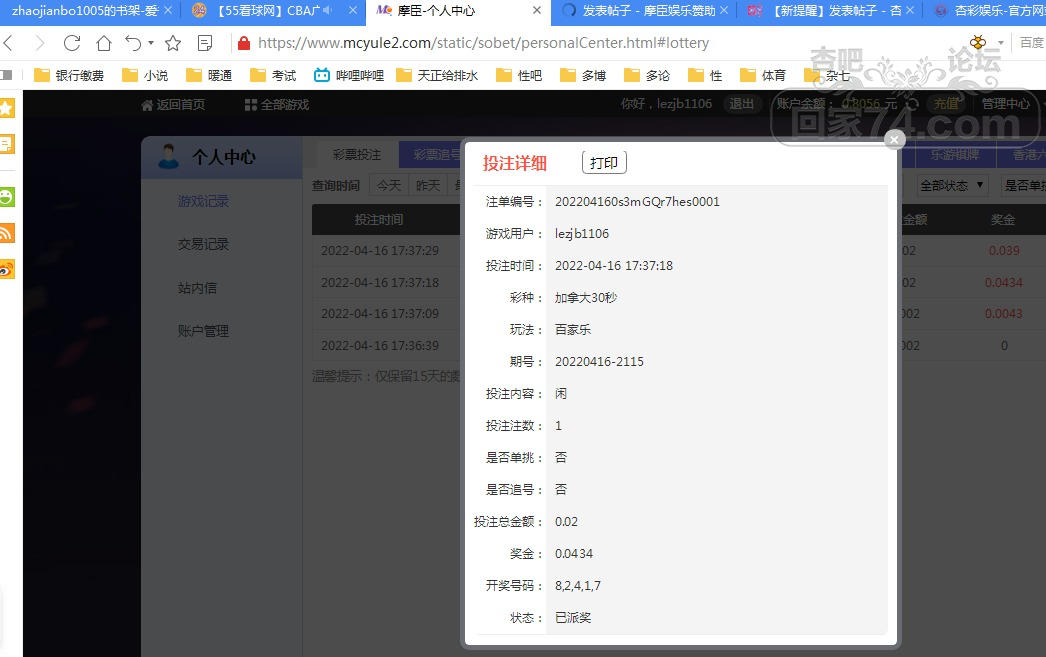Open 多博 bookmark folder
The image size is (1046, 657).
[x=583, y=75]
